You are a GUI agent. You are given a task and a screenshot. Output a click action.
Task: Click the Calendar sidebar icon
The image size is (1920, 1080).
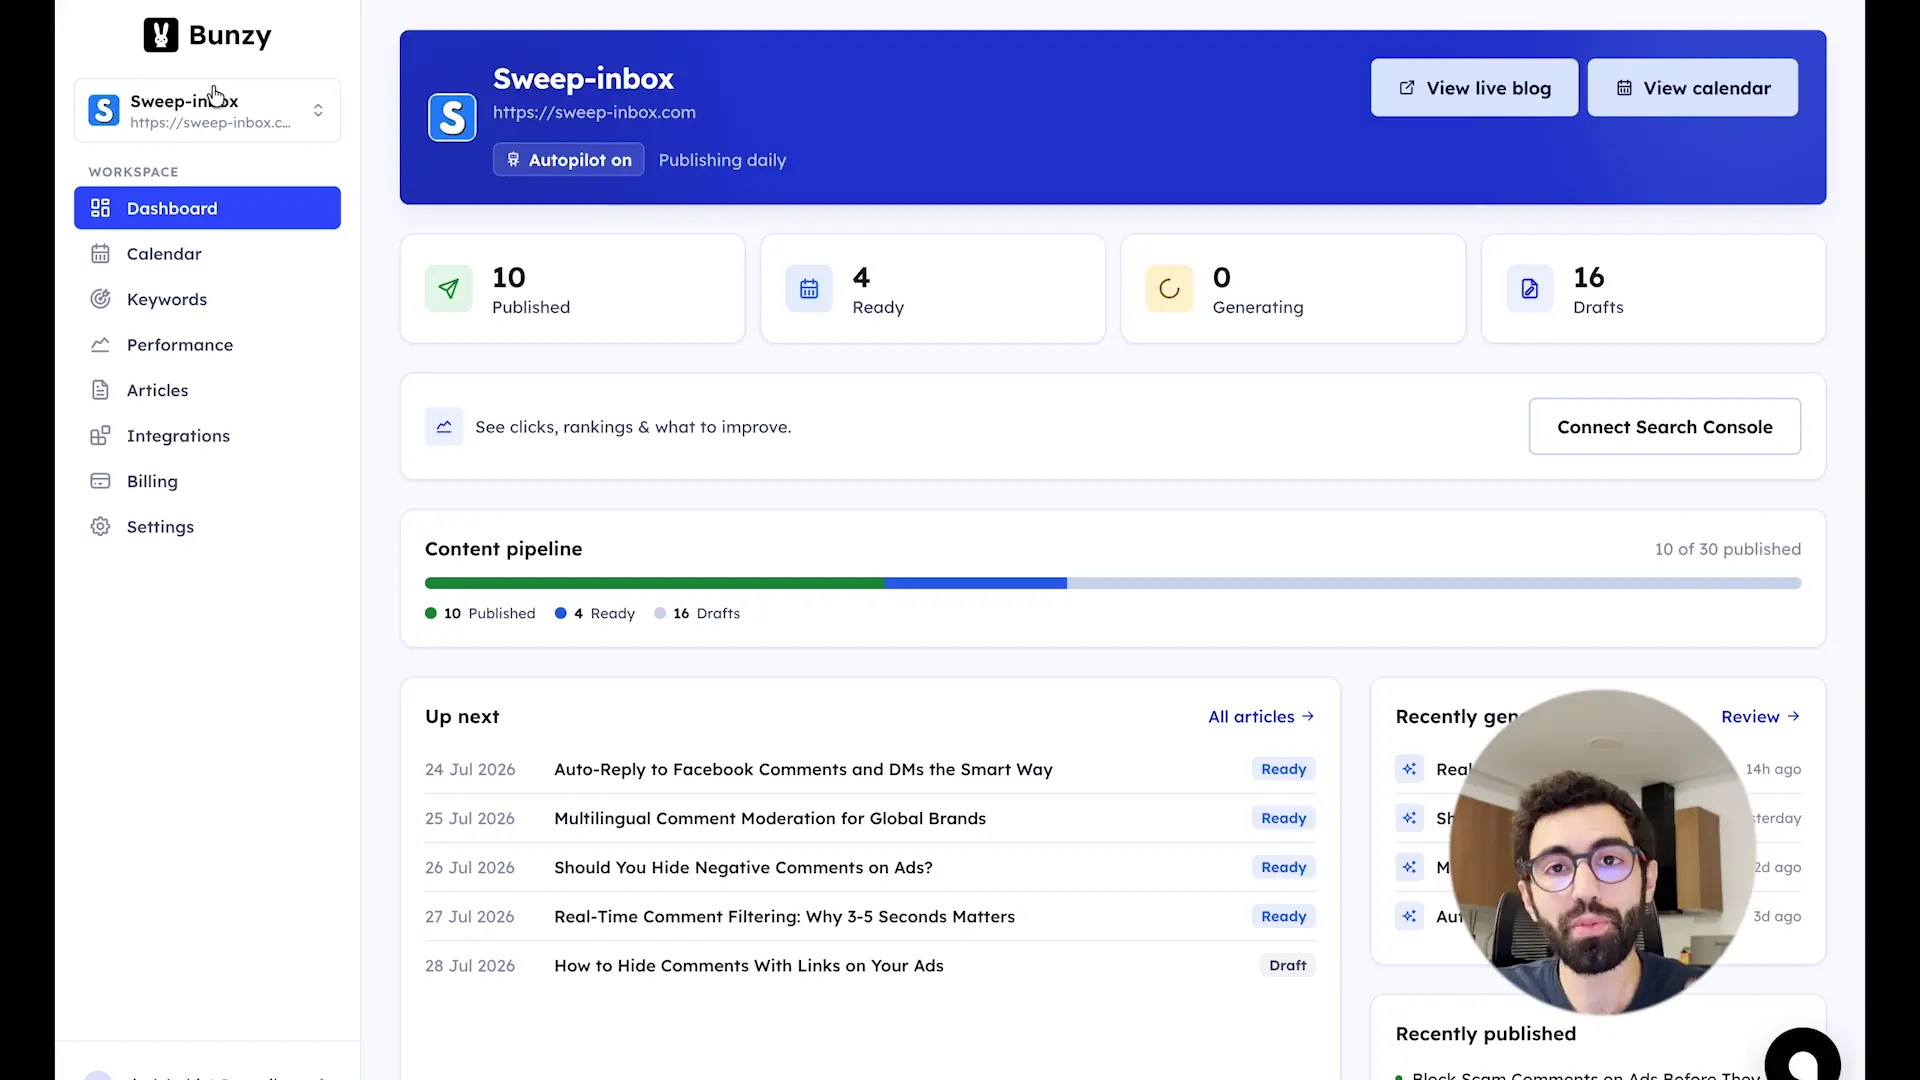[x=100, y=254]
